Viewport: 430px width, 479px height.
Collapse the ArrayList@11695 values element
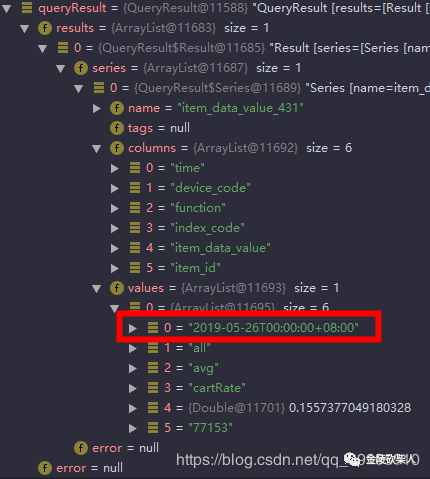(115, 308)
